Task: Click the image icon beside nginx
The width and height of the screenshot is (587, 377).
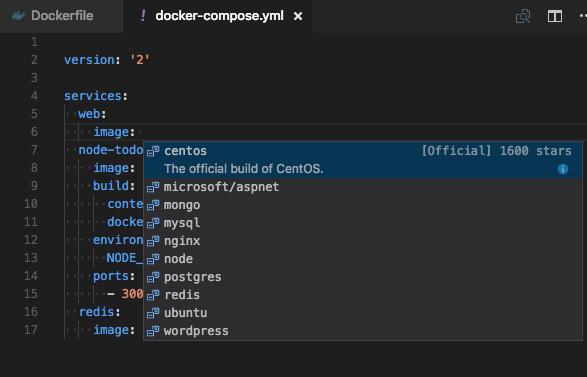Action: tap(153, 241)
